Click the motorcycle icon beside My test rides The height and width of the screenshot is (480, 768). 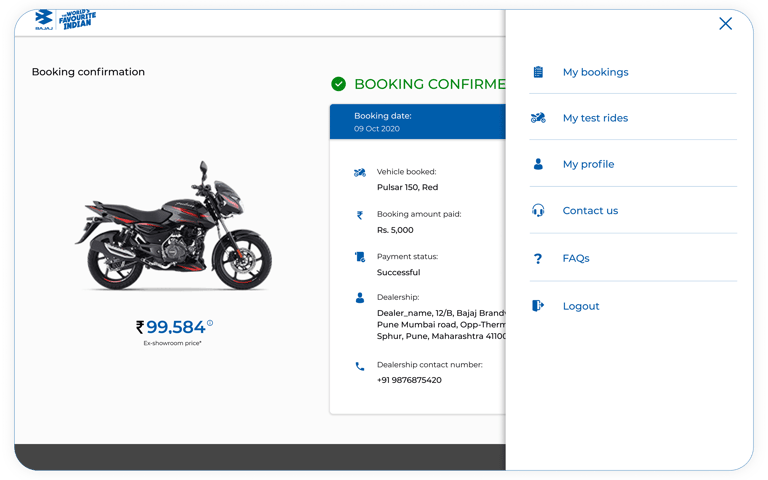pyautogui.click(x=538, y=118)
